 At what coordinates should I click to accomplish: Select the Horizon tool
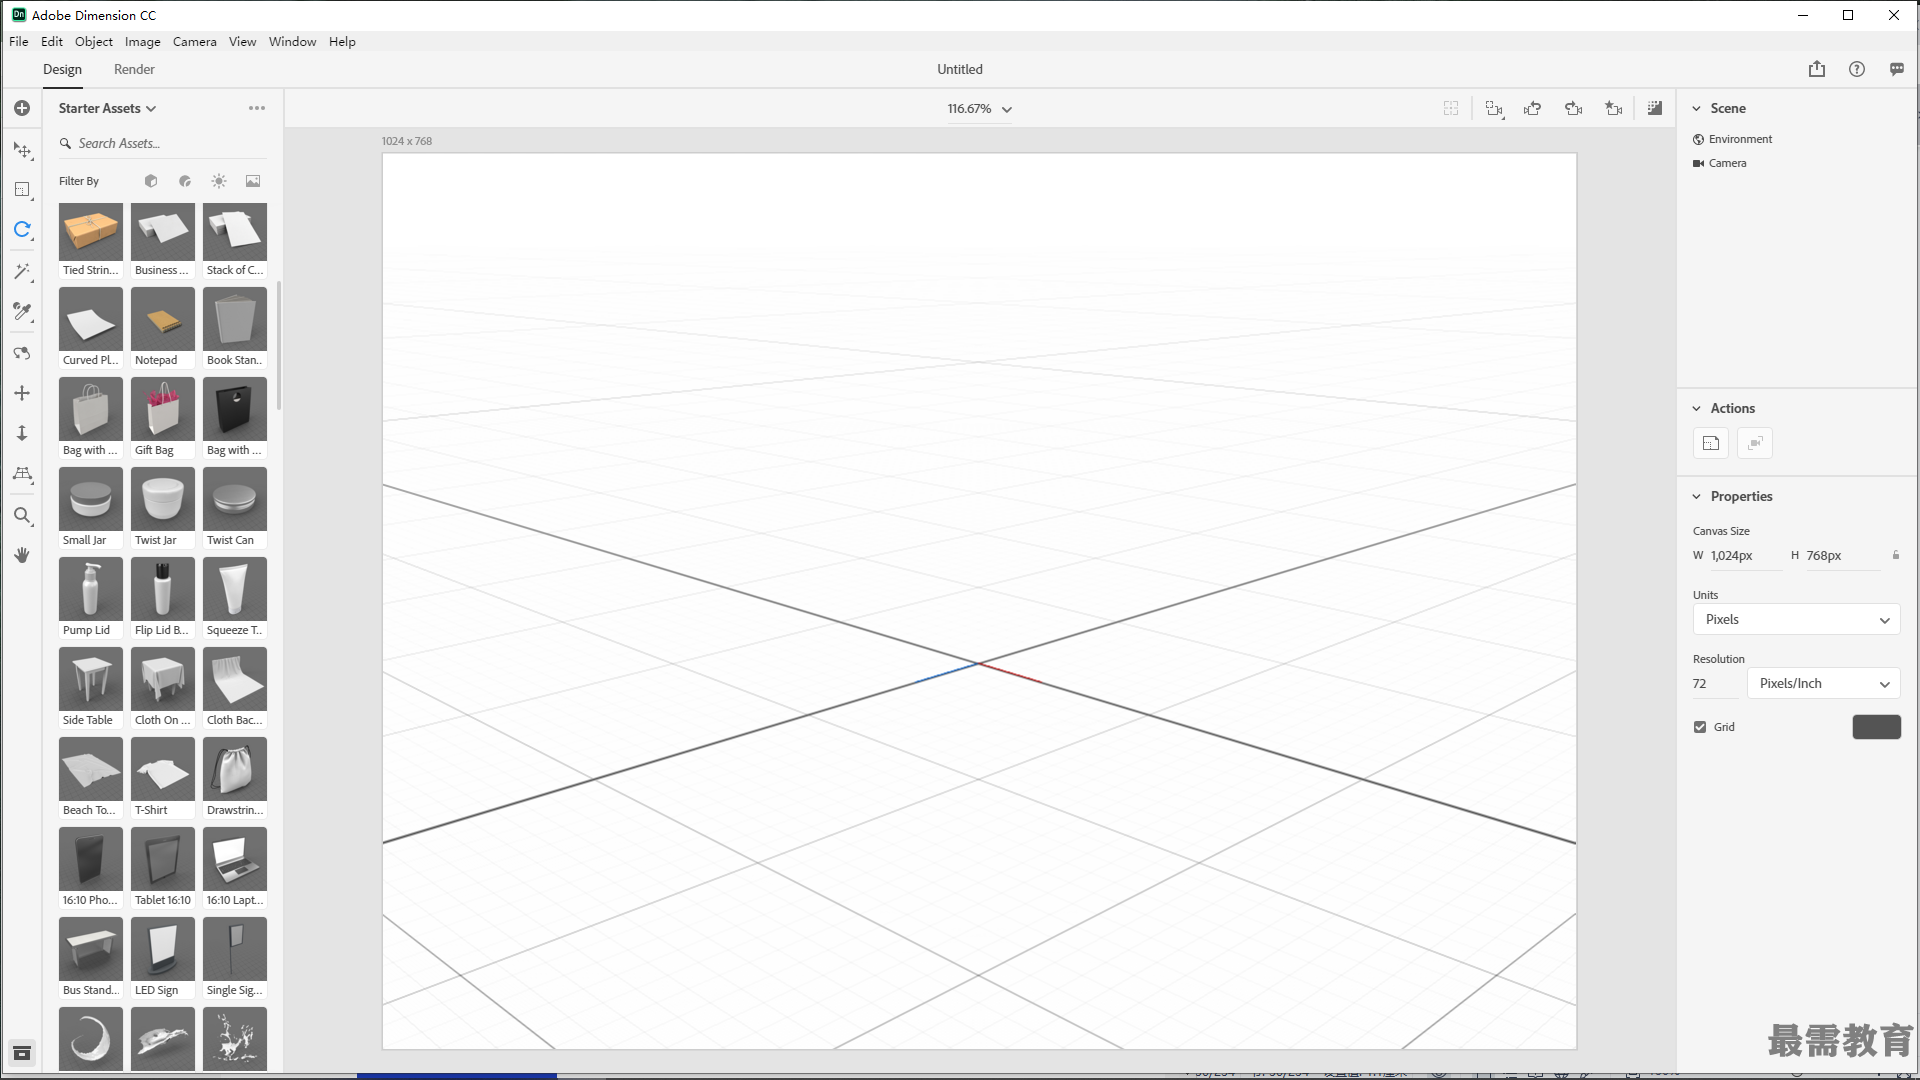tap(22, 474)
